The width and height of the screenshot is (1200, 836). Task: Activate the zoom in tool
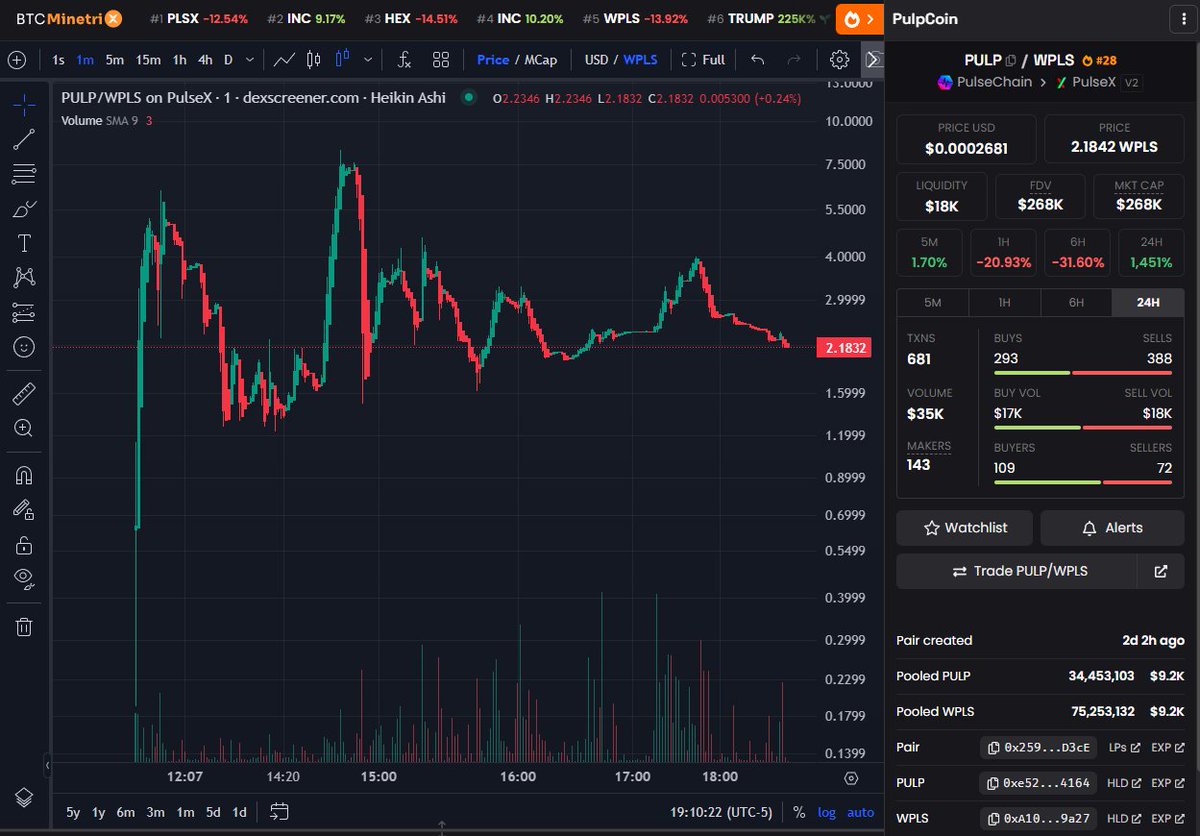pos(24,428)
